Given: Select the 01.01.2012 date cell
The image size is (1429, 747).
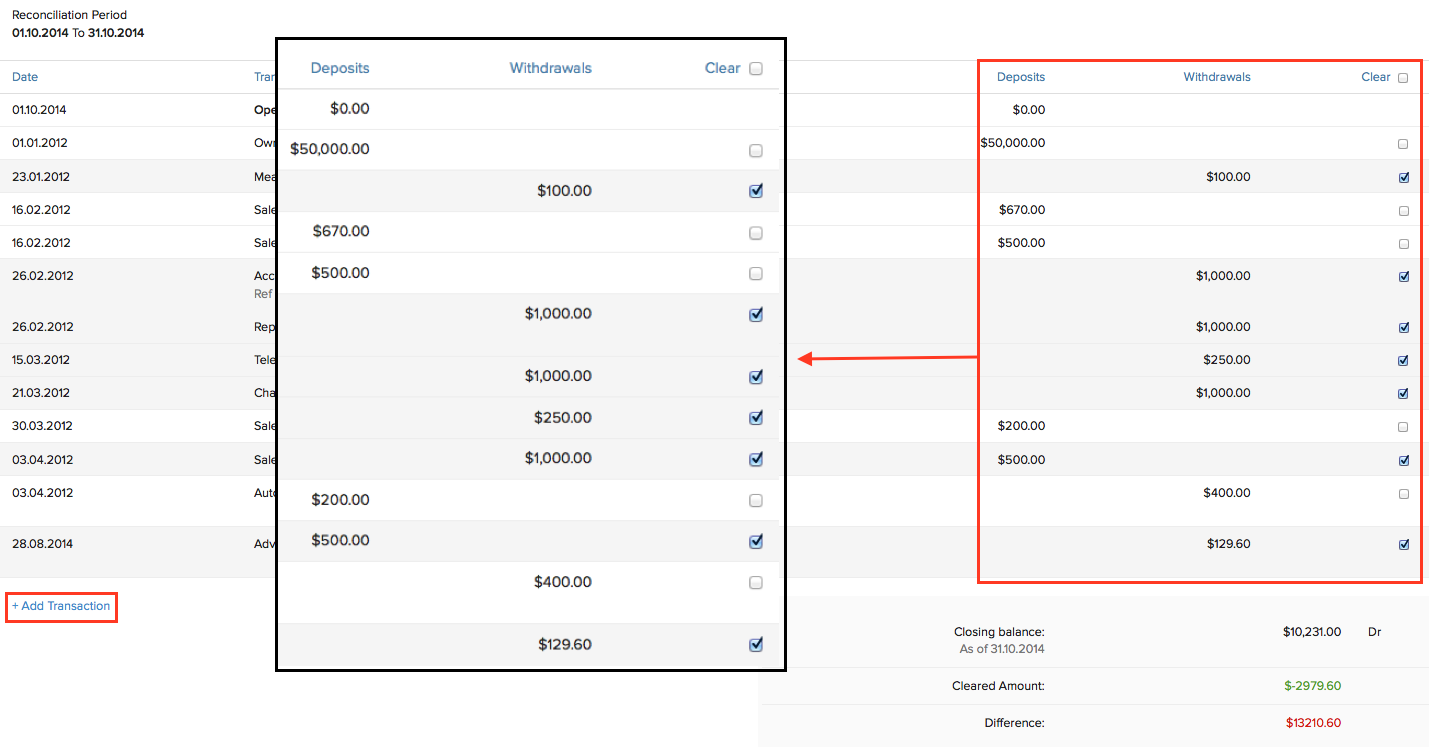Looking at the screenshot, I should coord(40,143).
